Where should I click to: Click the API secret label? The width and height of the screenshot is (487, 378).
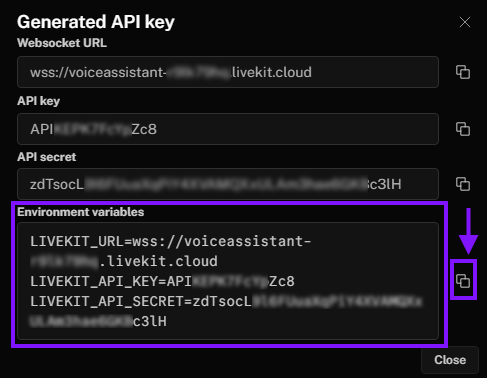point(47,157)
